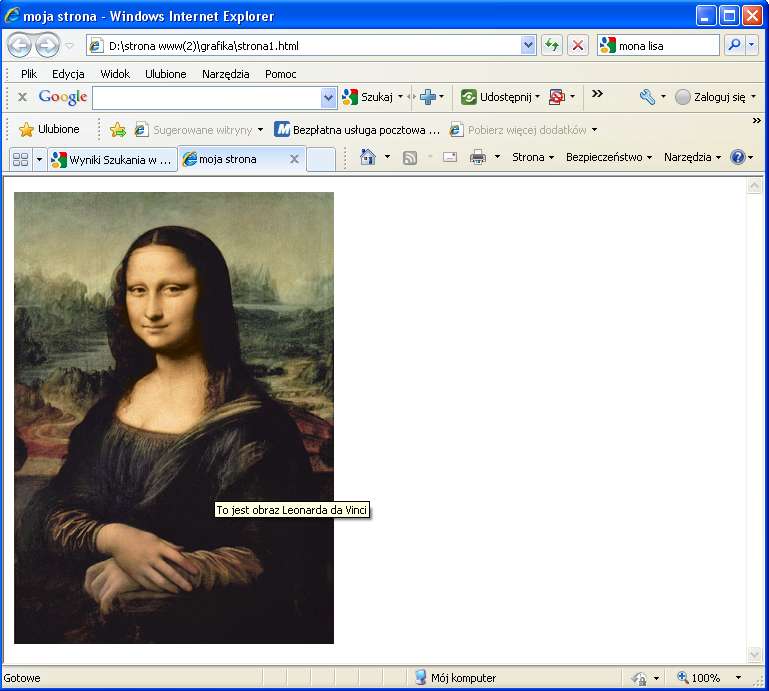Click the New Tab blank button
The width and height of the screenshot is (769, 691).
[321, 159]
